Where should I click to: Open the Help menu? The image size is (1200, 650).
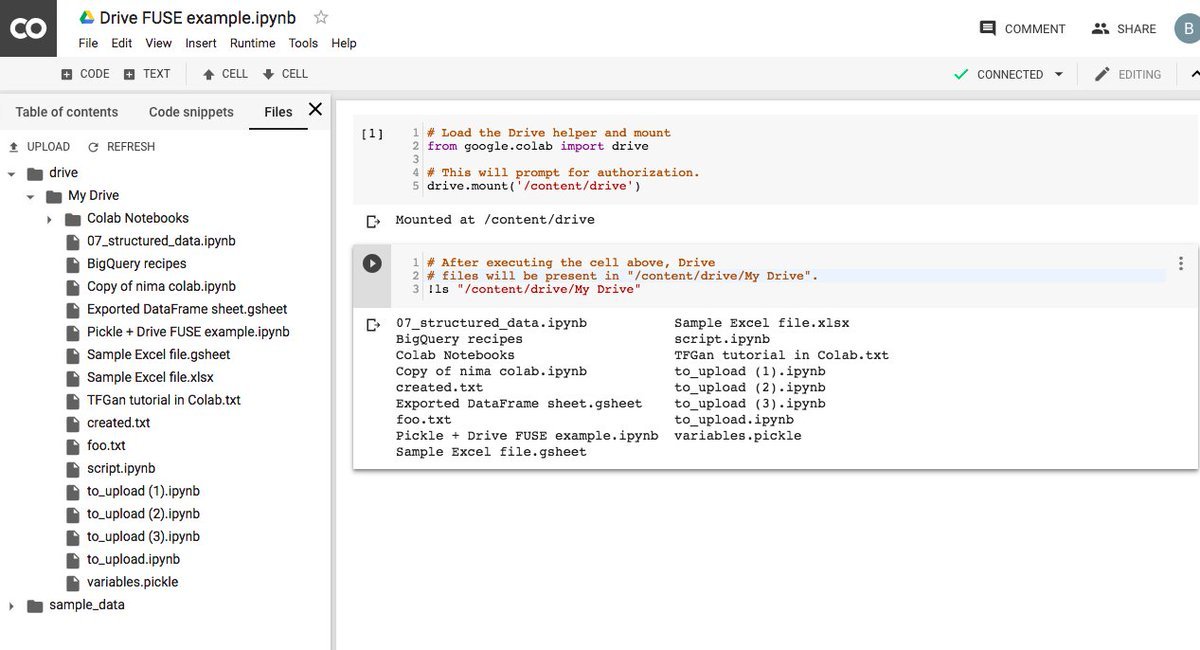click(x=344, y=43)
